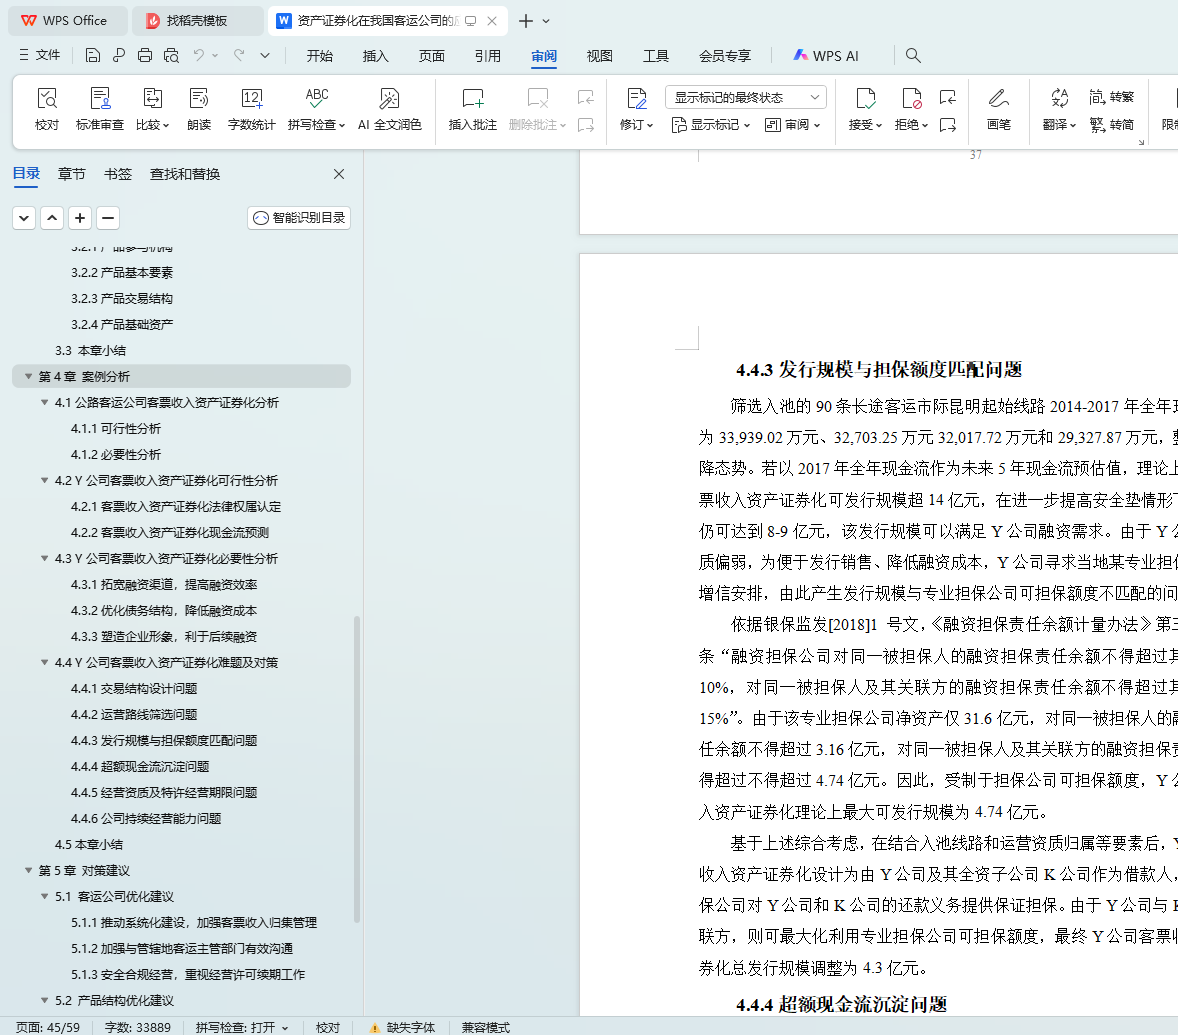
Task: Click the save icon in quick toolbar
Action: pyautogui.click(x=92, y=56)
